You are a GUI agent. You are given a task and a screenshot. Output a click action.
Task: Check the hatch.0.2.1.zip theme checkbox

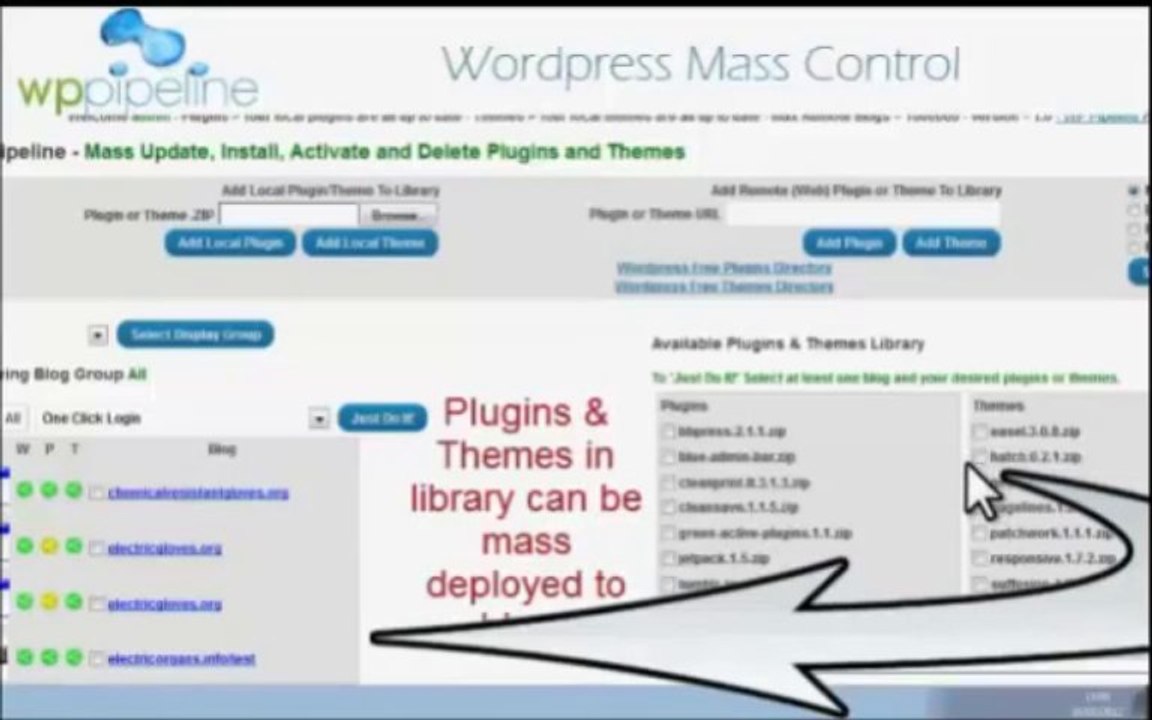979,457
